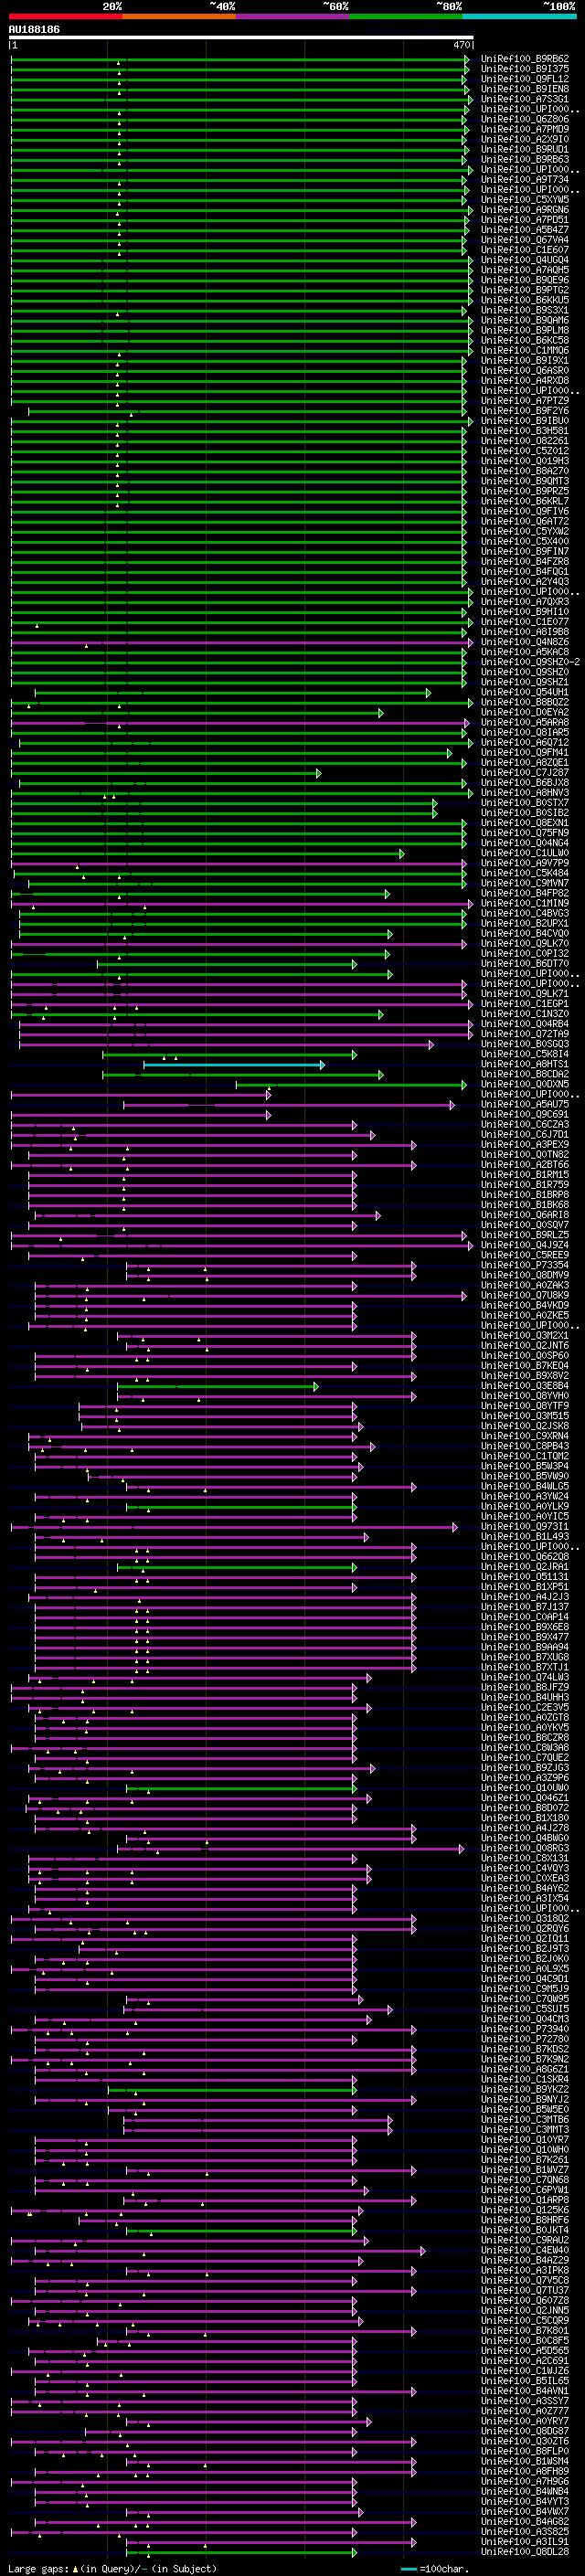Viewport: 585px width, 2576px height.
Task: Click the red ~20% identity legend segment
Action: point(65,16)
